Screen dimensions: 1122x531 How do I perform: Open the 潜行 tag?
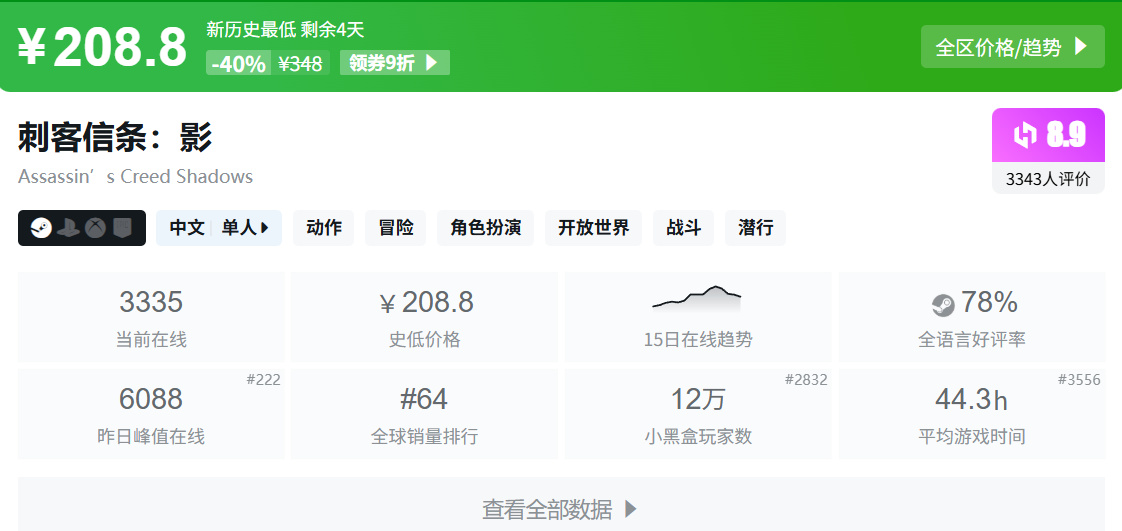point(756,228)
